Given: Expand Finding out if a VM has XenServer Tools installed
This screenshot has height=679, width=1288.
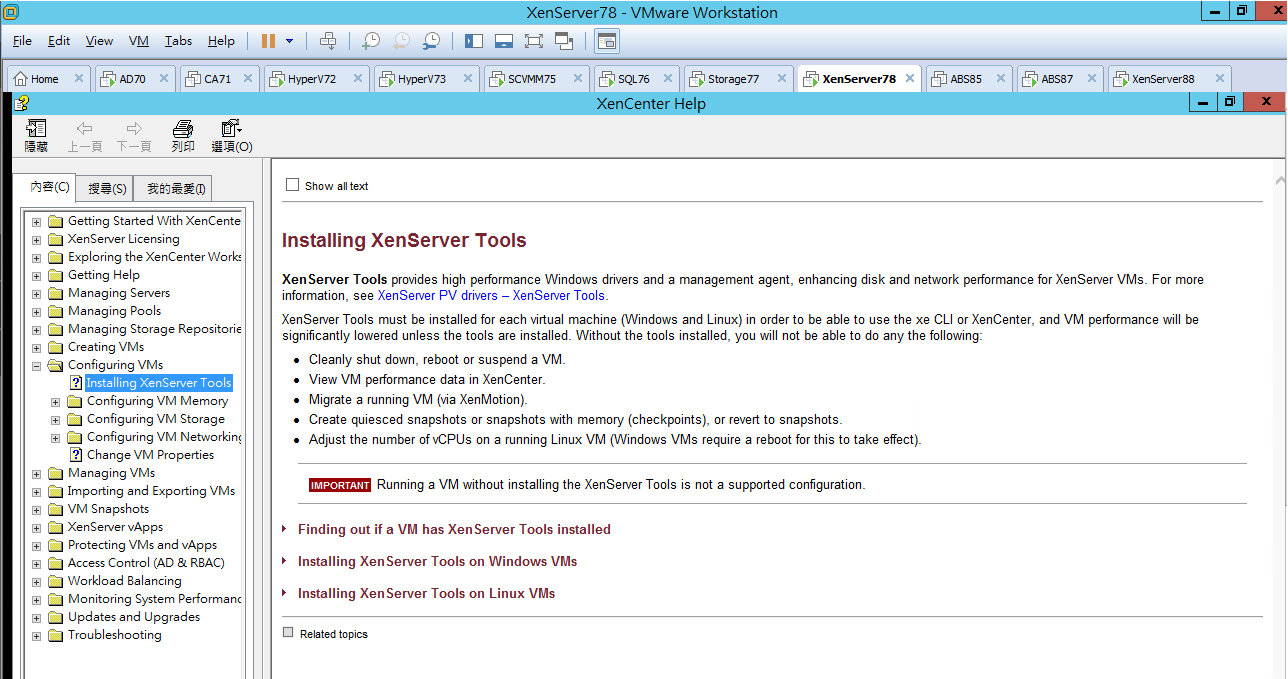Looking at the screenshot, I should pos(454,529).
